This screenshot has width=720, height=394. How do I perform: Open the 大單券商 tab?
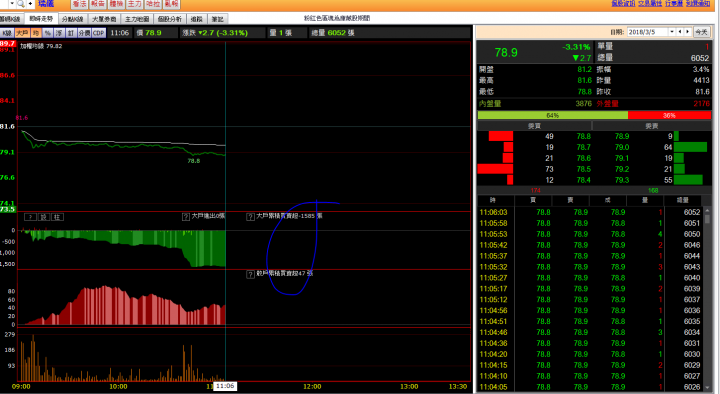pos(104,19)
